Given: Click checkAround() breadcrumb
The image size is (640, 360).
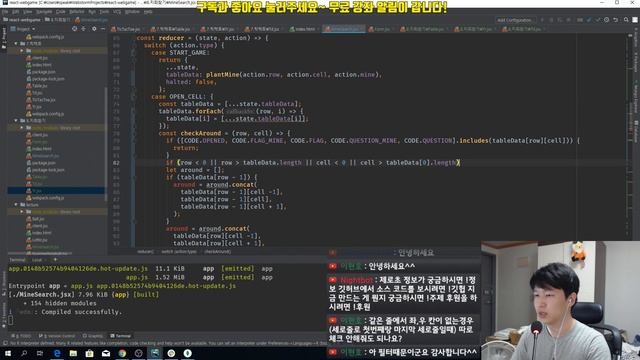Looking at the screenshot, I should point(218,252).
